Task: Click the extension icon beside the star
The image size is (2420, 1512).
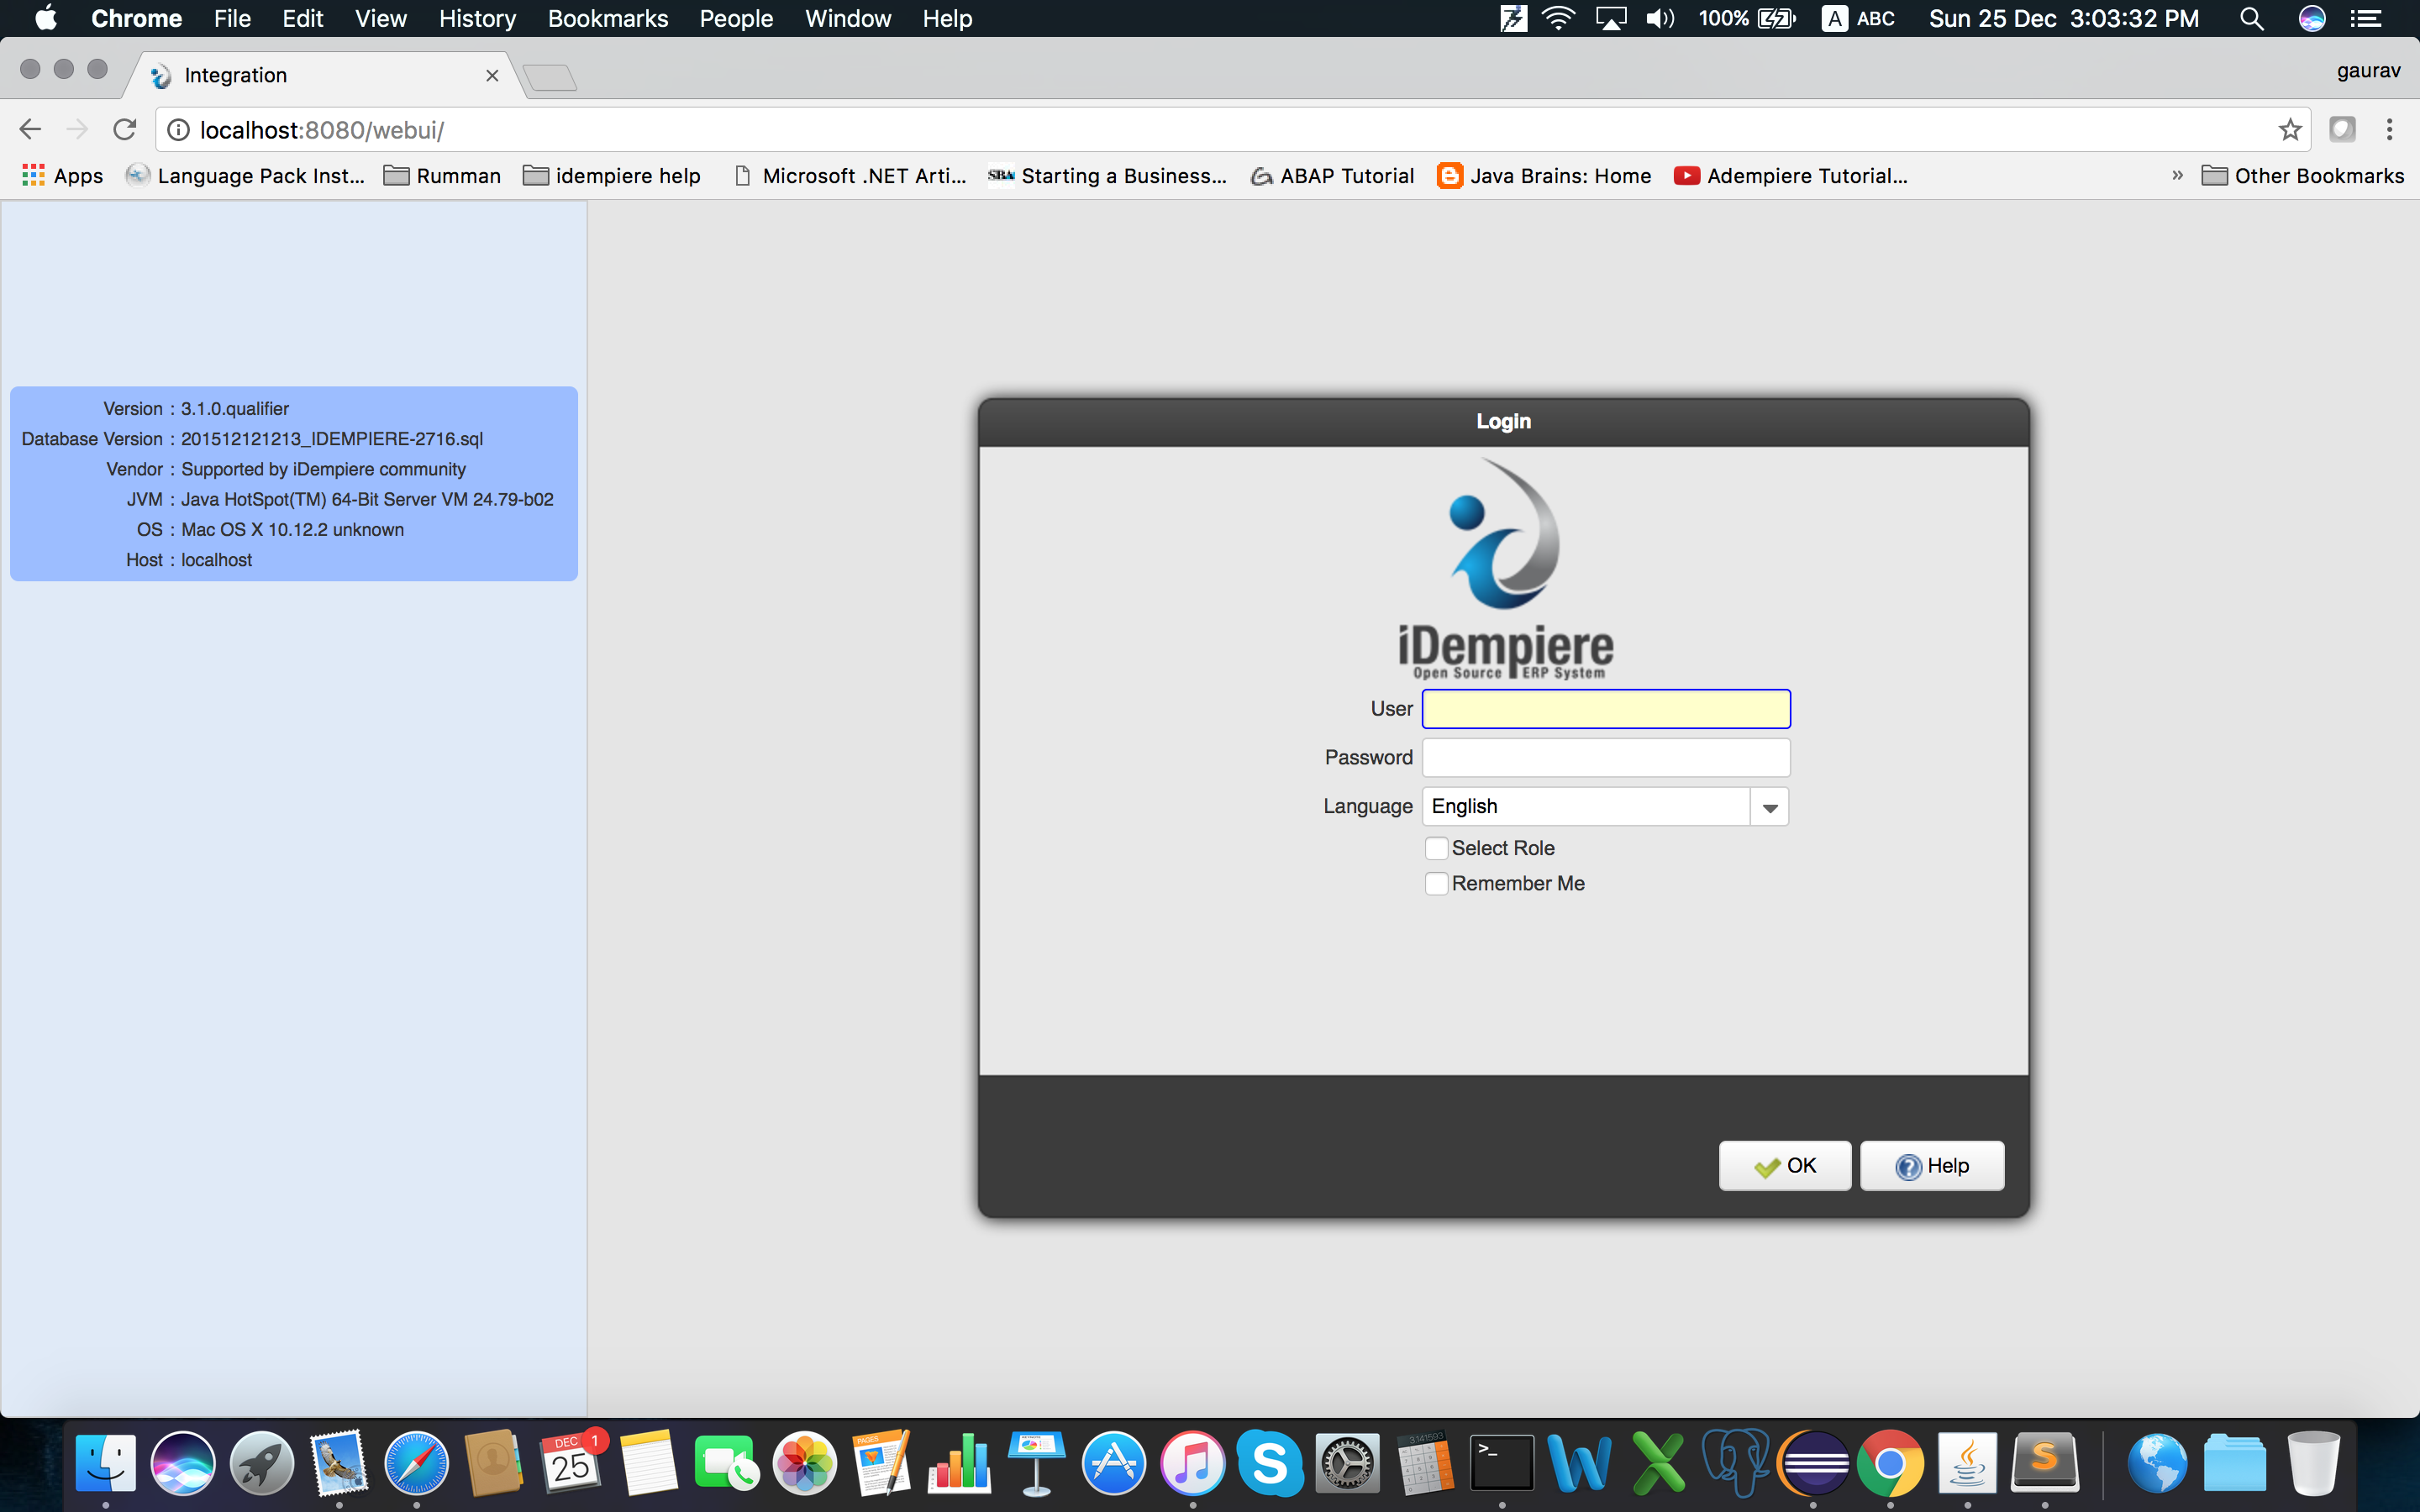Action: (x=2342, y=129)
